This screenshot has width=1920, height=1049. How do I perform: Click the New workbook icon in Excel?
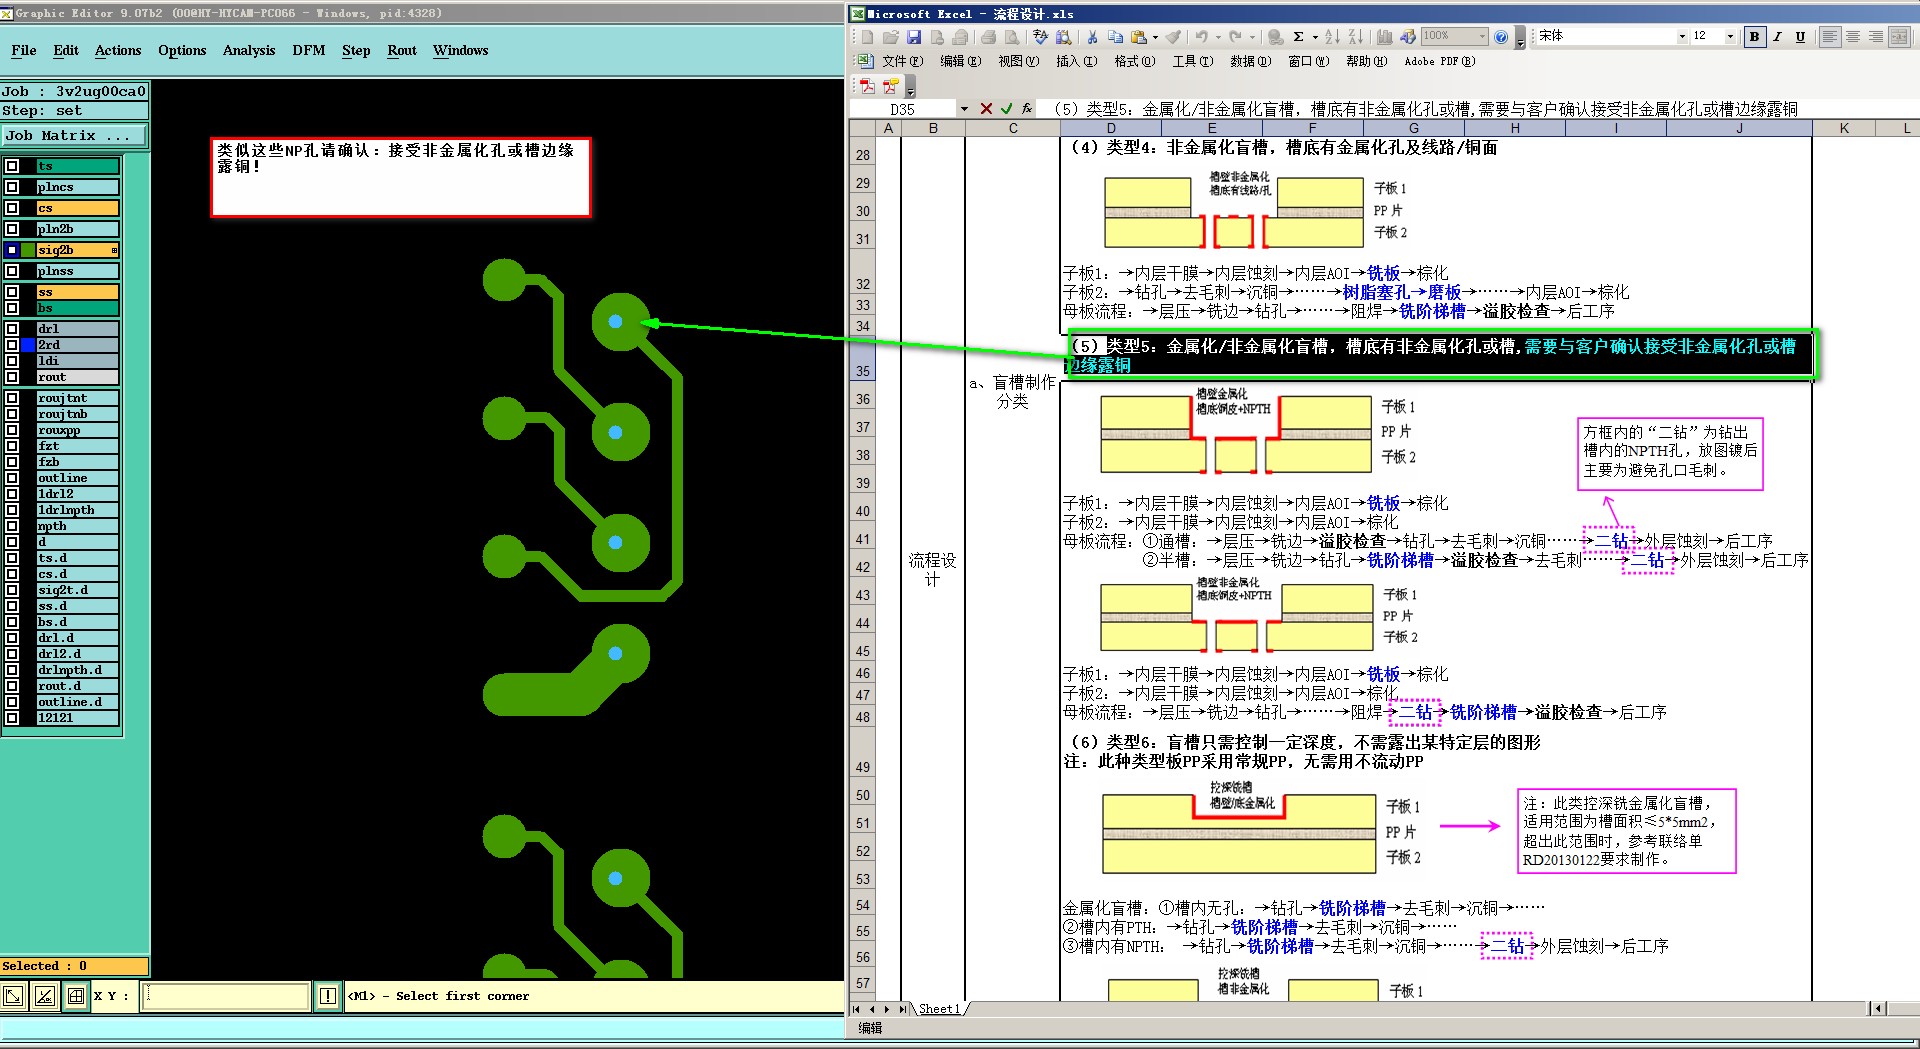pyautogui.click(x=867, y=37)
